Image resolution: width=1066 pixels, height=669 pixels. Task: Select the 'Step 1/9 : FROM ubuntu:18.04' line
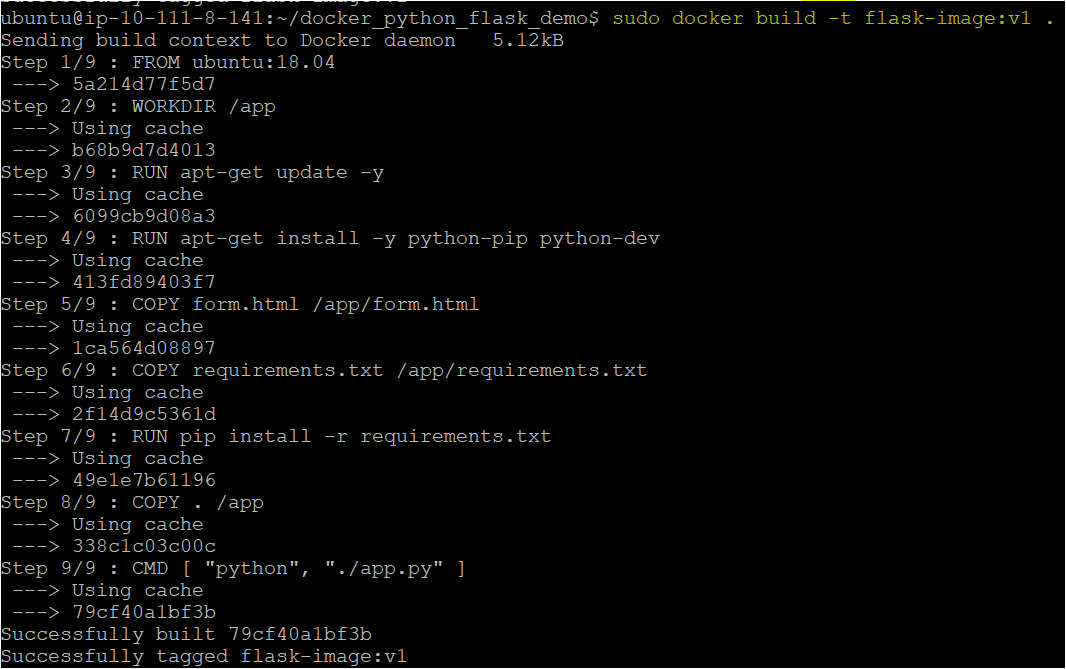click(168, 63)
